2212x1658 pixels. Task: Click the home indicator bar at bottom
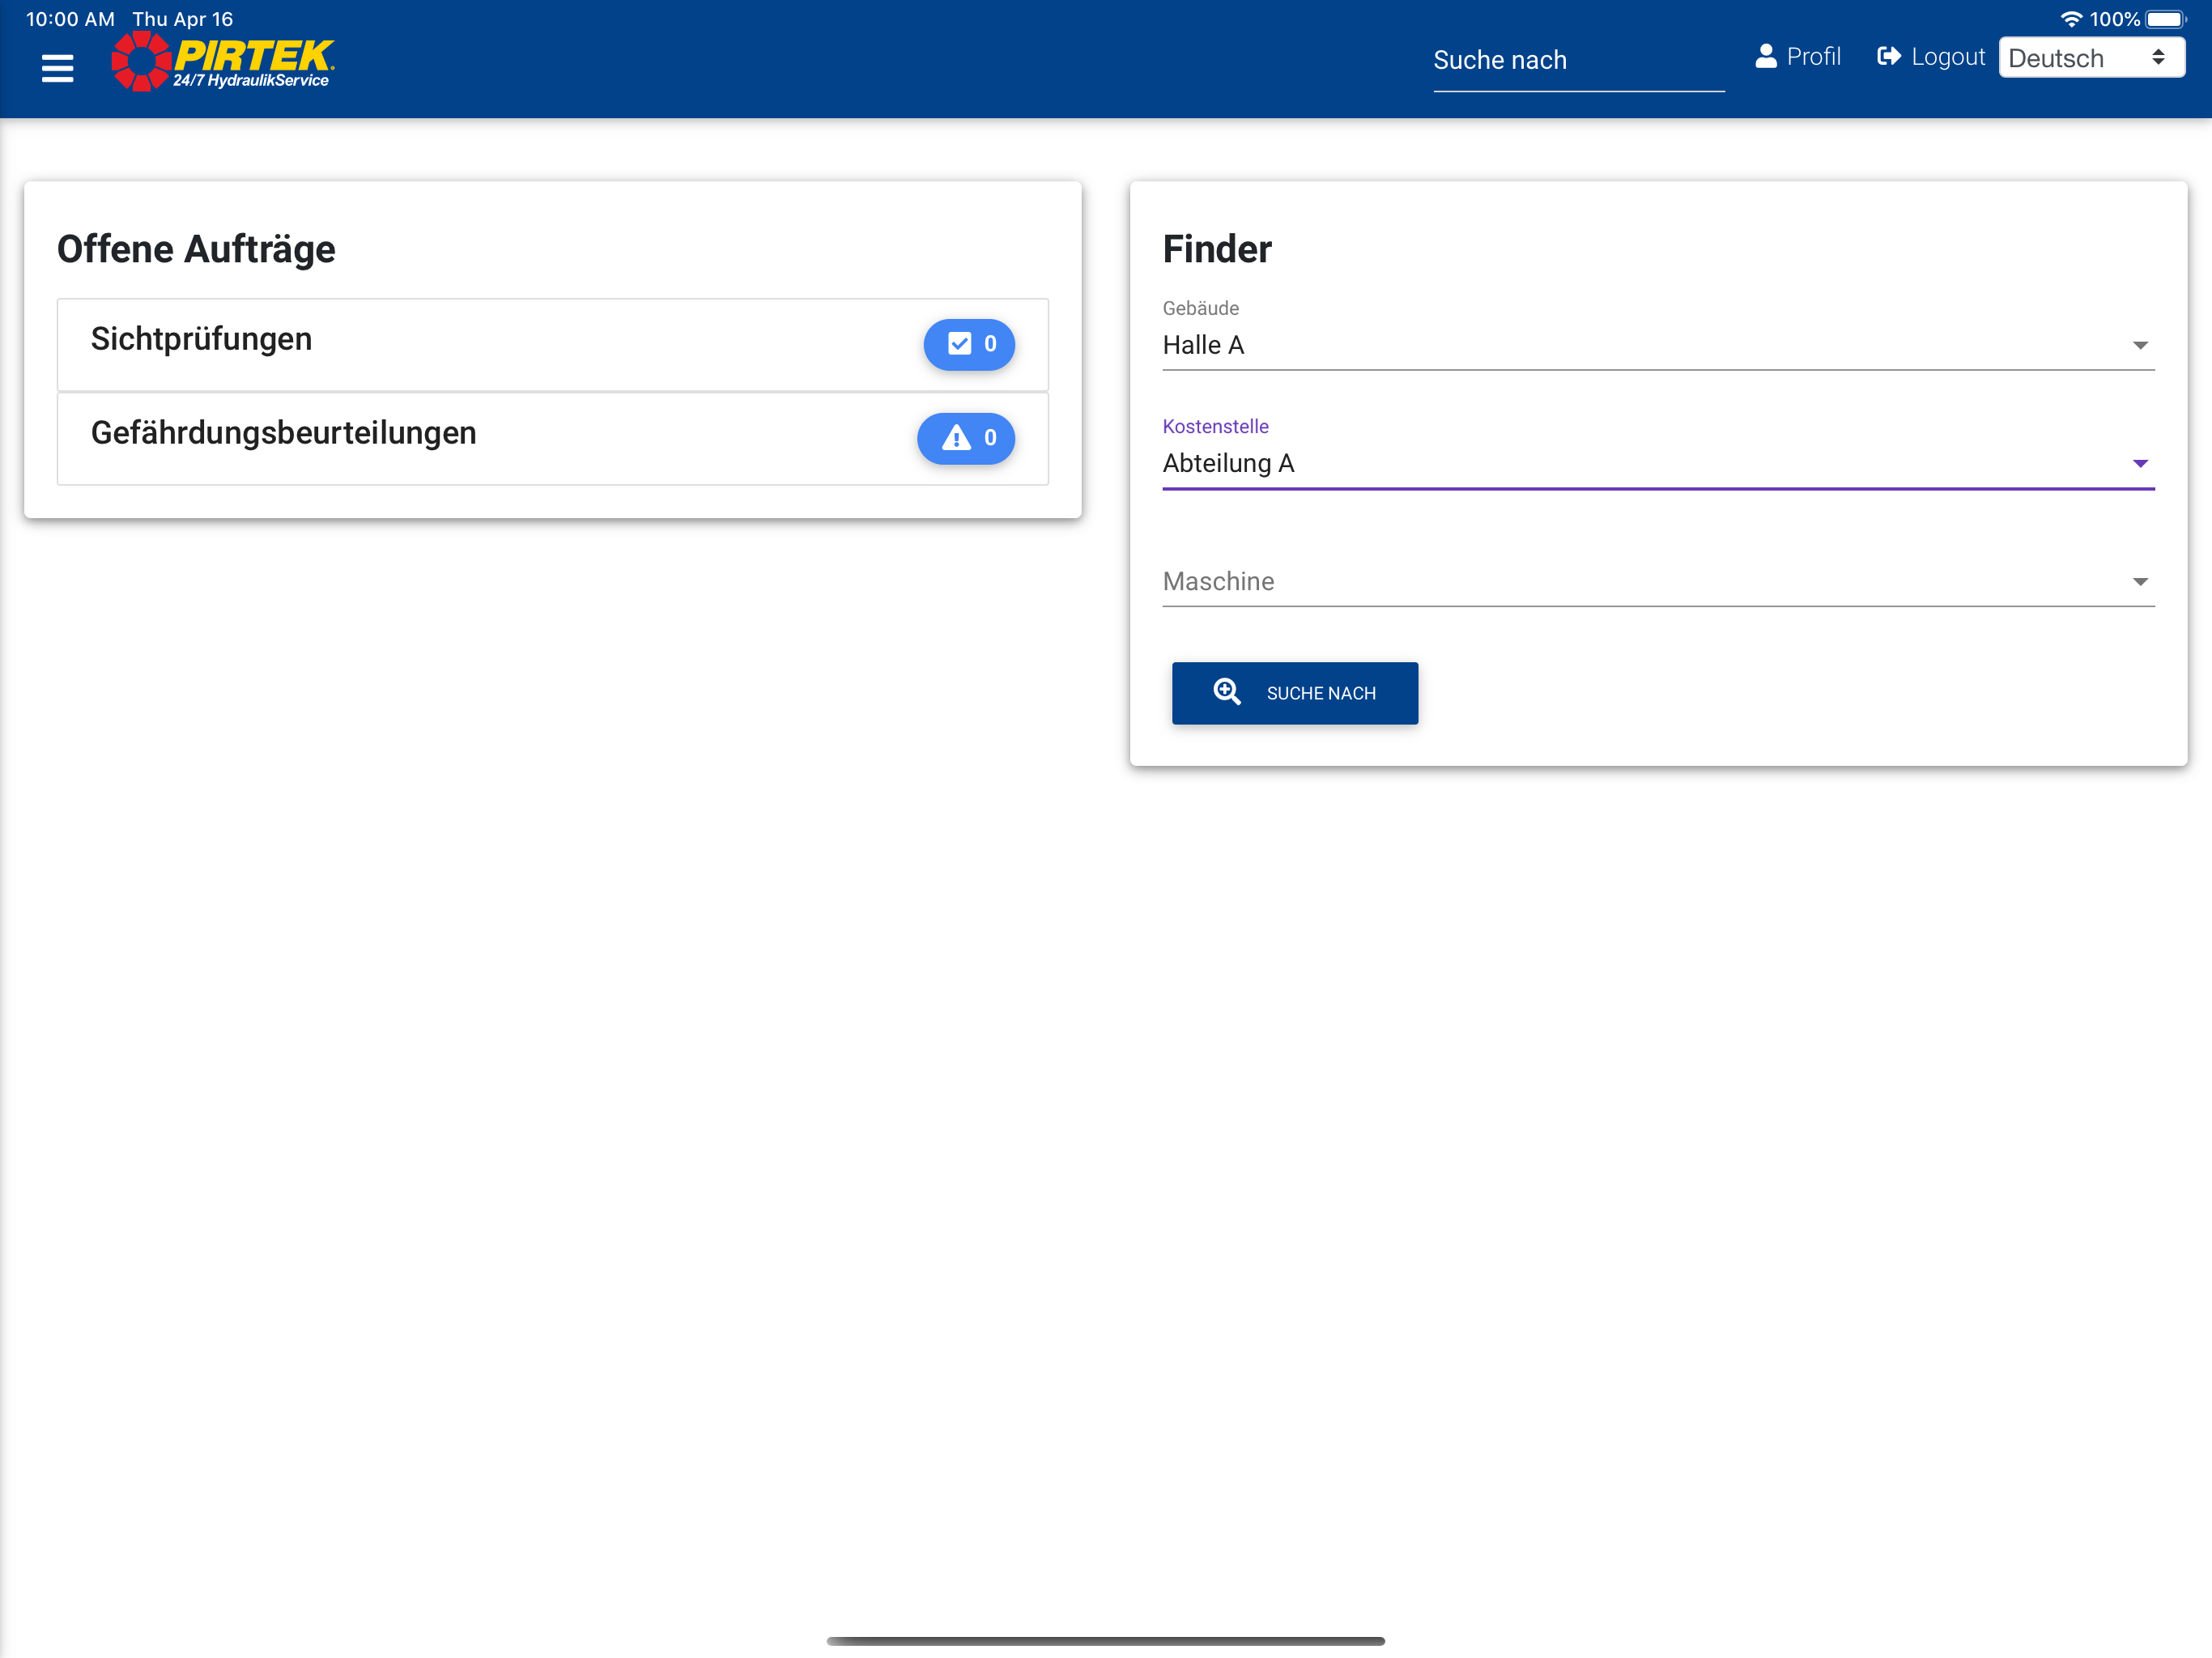tap(1105, 1640)
